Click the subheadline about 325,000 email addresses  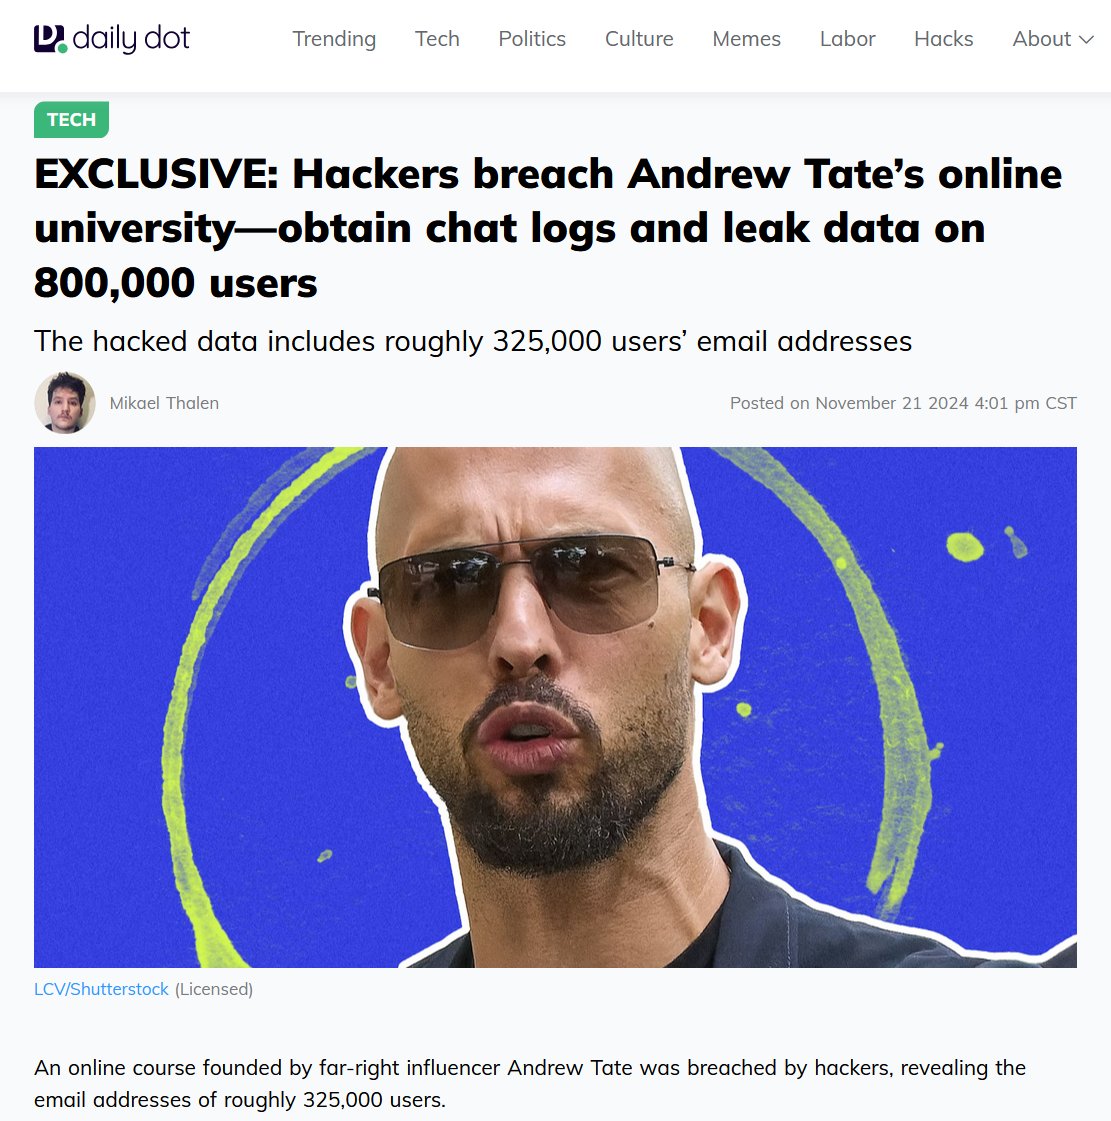[x=473, y=342]
